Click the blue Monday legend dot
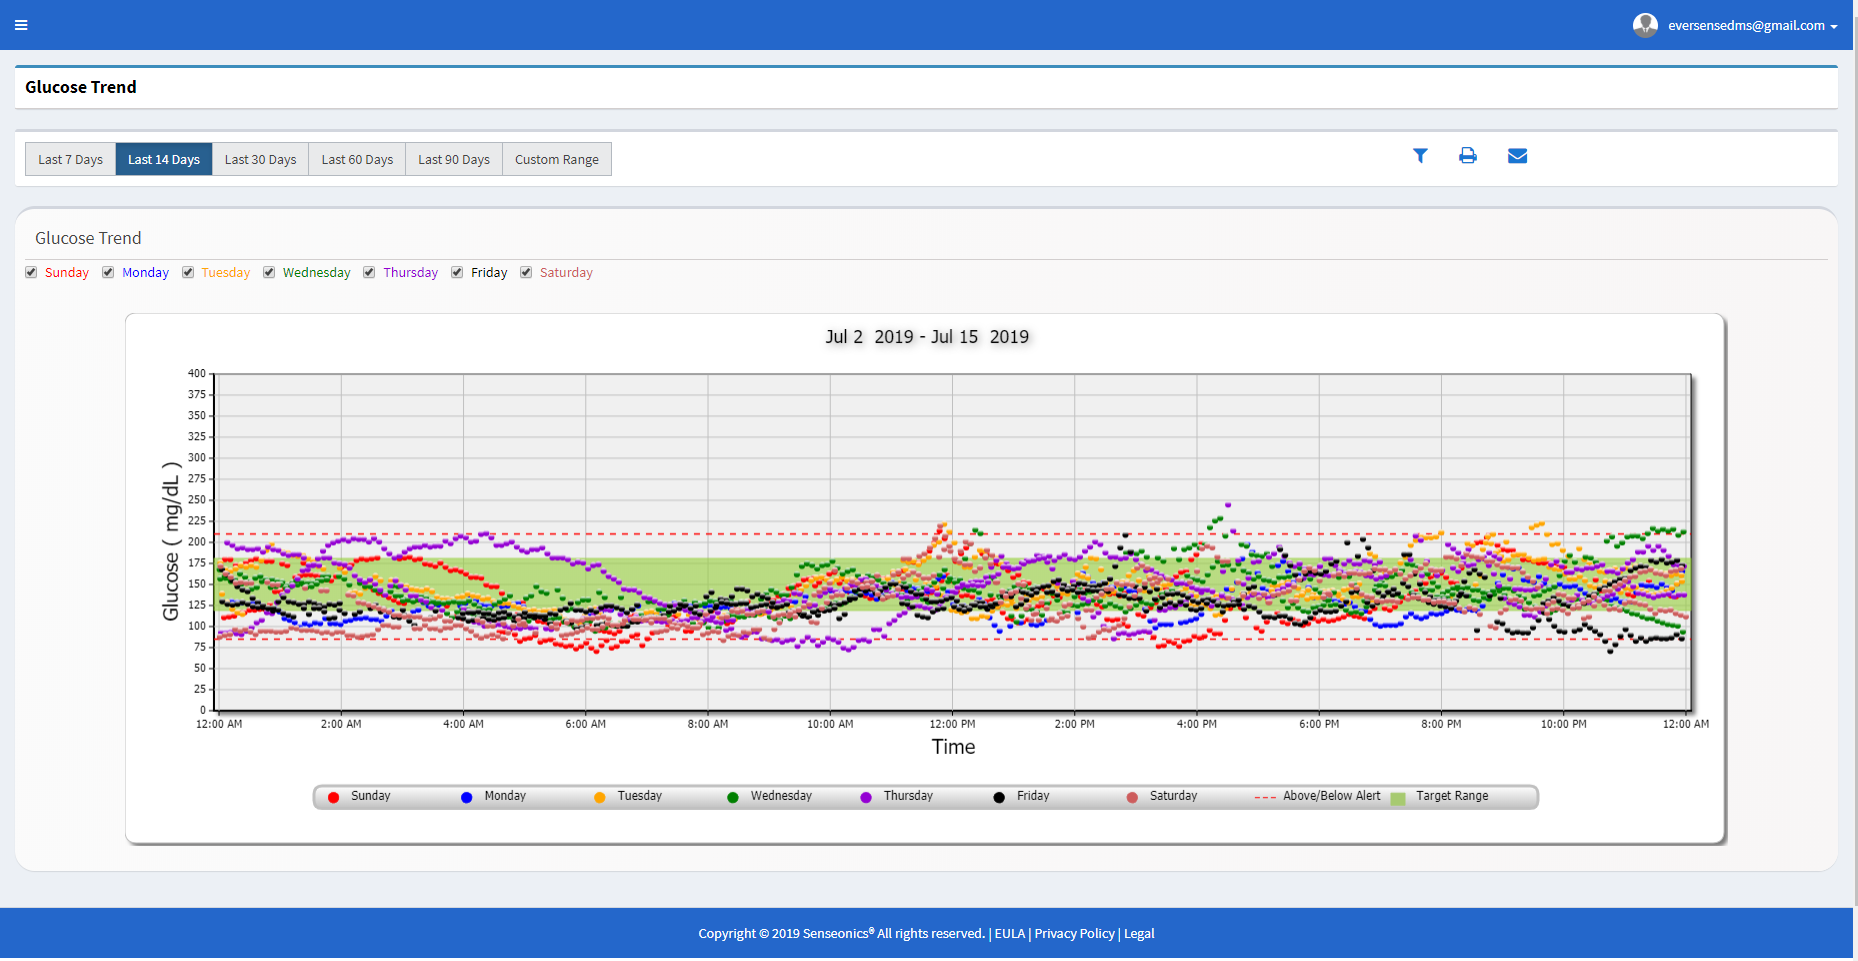 pos(467,798)
